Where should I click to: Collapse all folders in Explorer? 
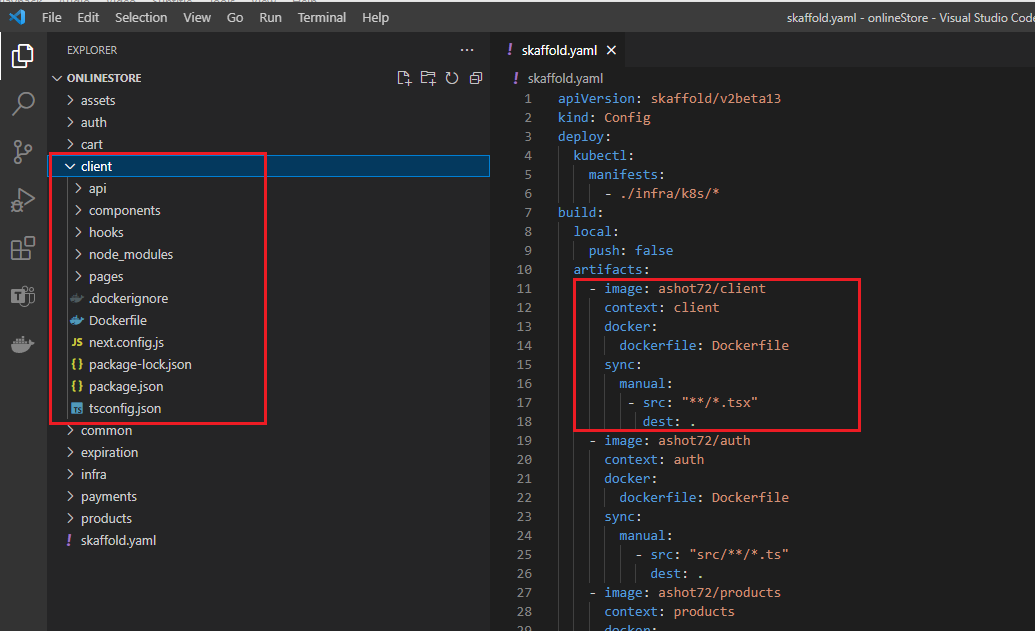click(x=476, y=78)
